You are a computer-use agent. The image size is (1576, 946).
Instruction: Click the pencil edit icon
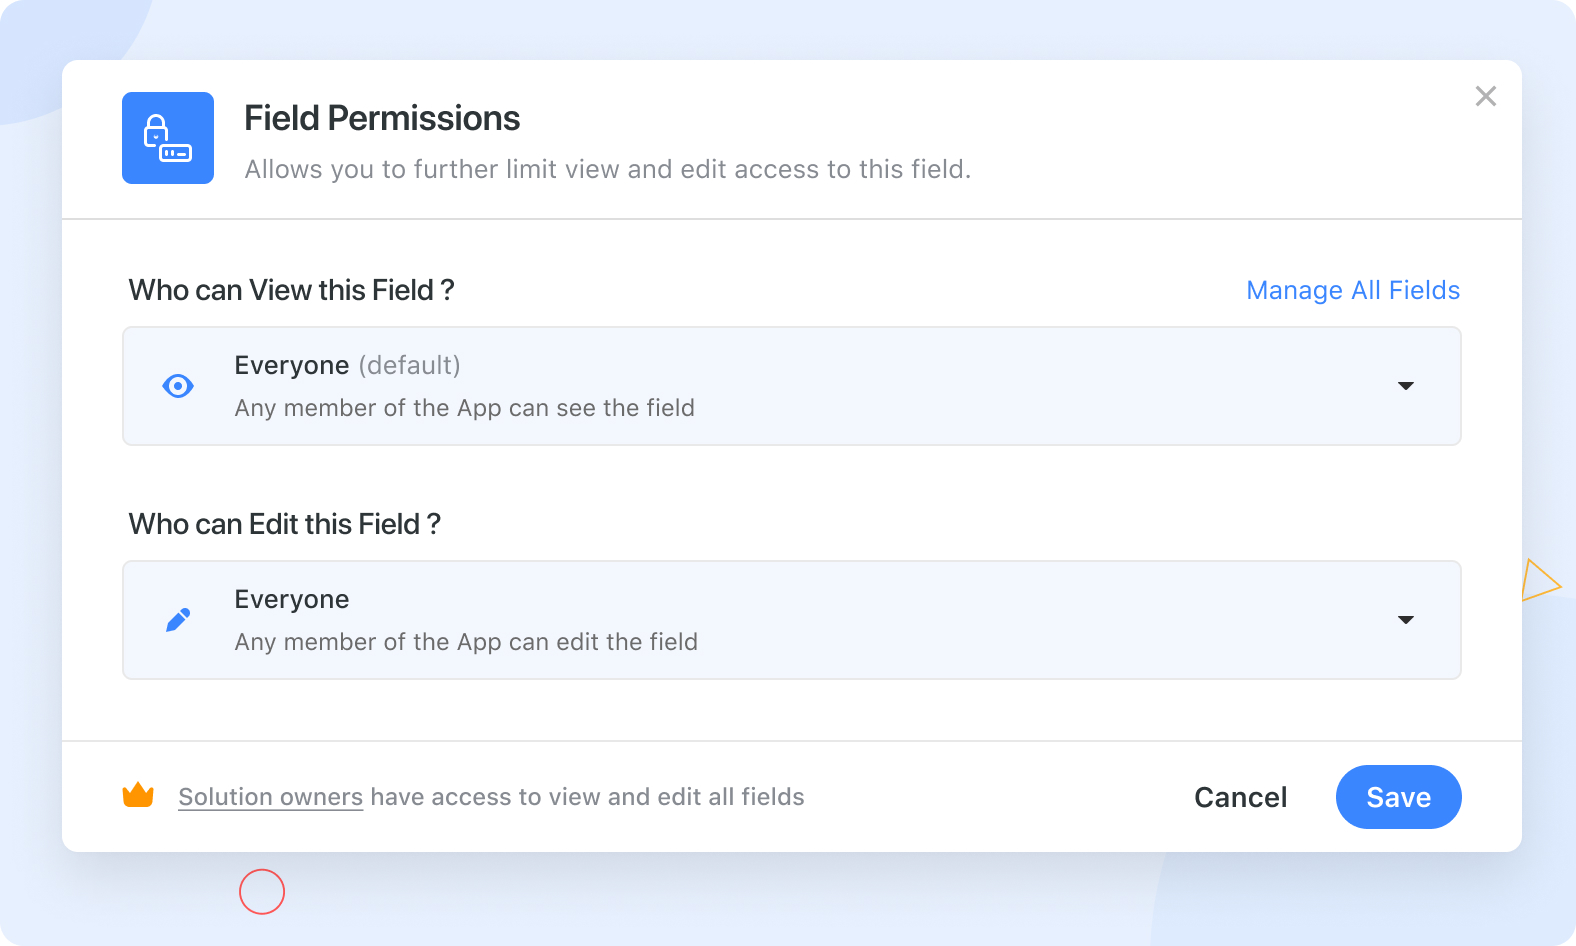click(178, 620)
